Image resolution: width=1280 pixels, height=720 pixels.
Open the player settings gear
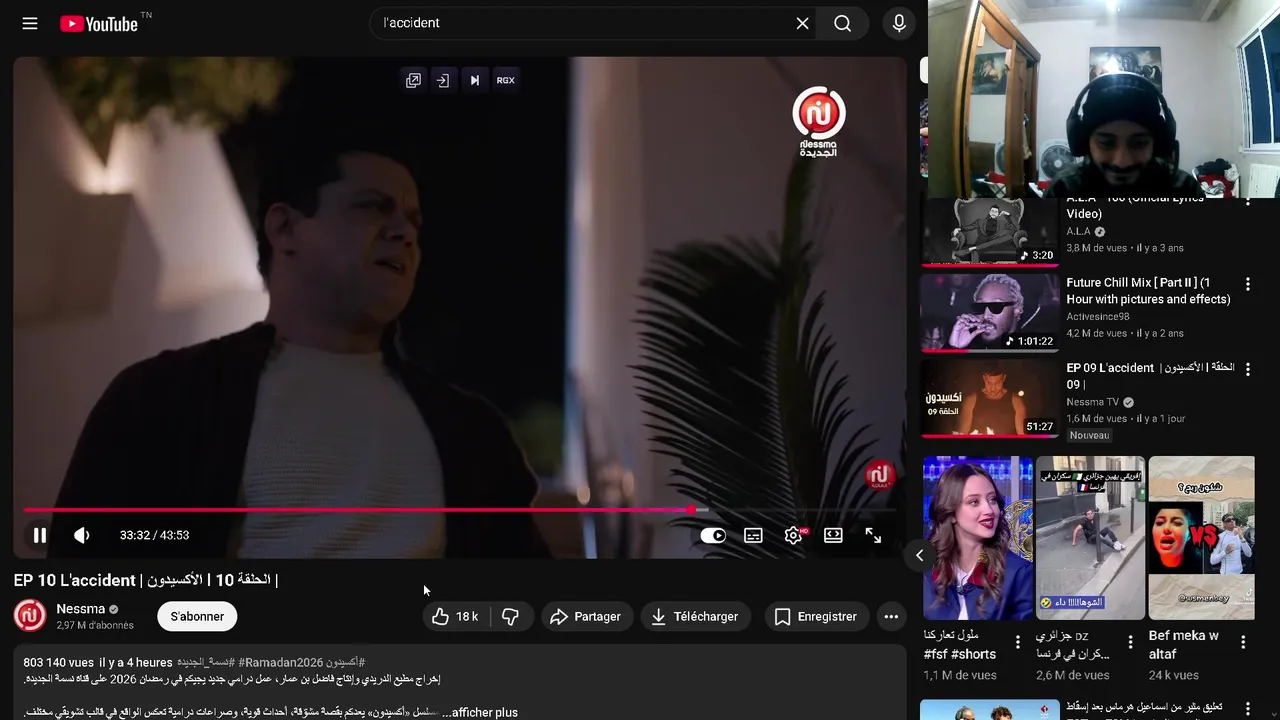pyautogui.click(x=794, y=535)
